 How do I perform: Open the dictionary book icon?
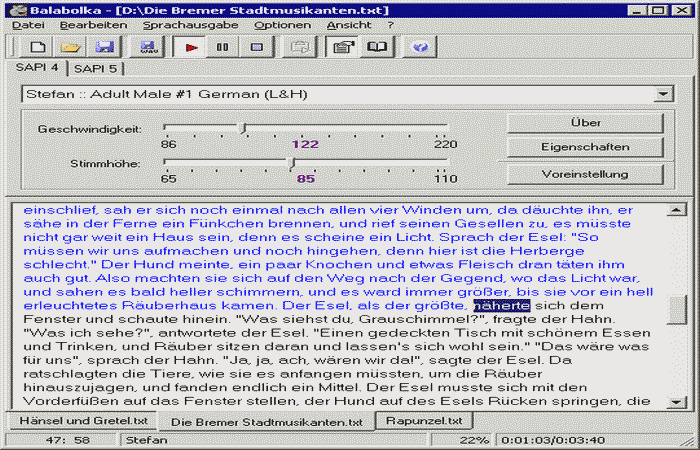click(376, 47)
